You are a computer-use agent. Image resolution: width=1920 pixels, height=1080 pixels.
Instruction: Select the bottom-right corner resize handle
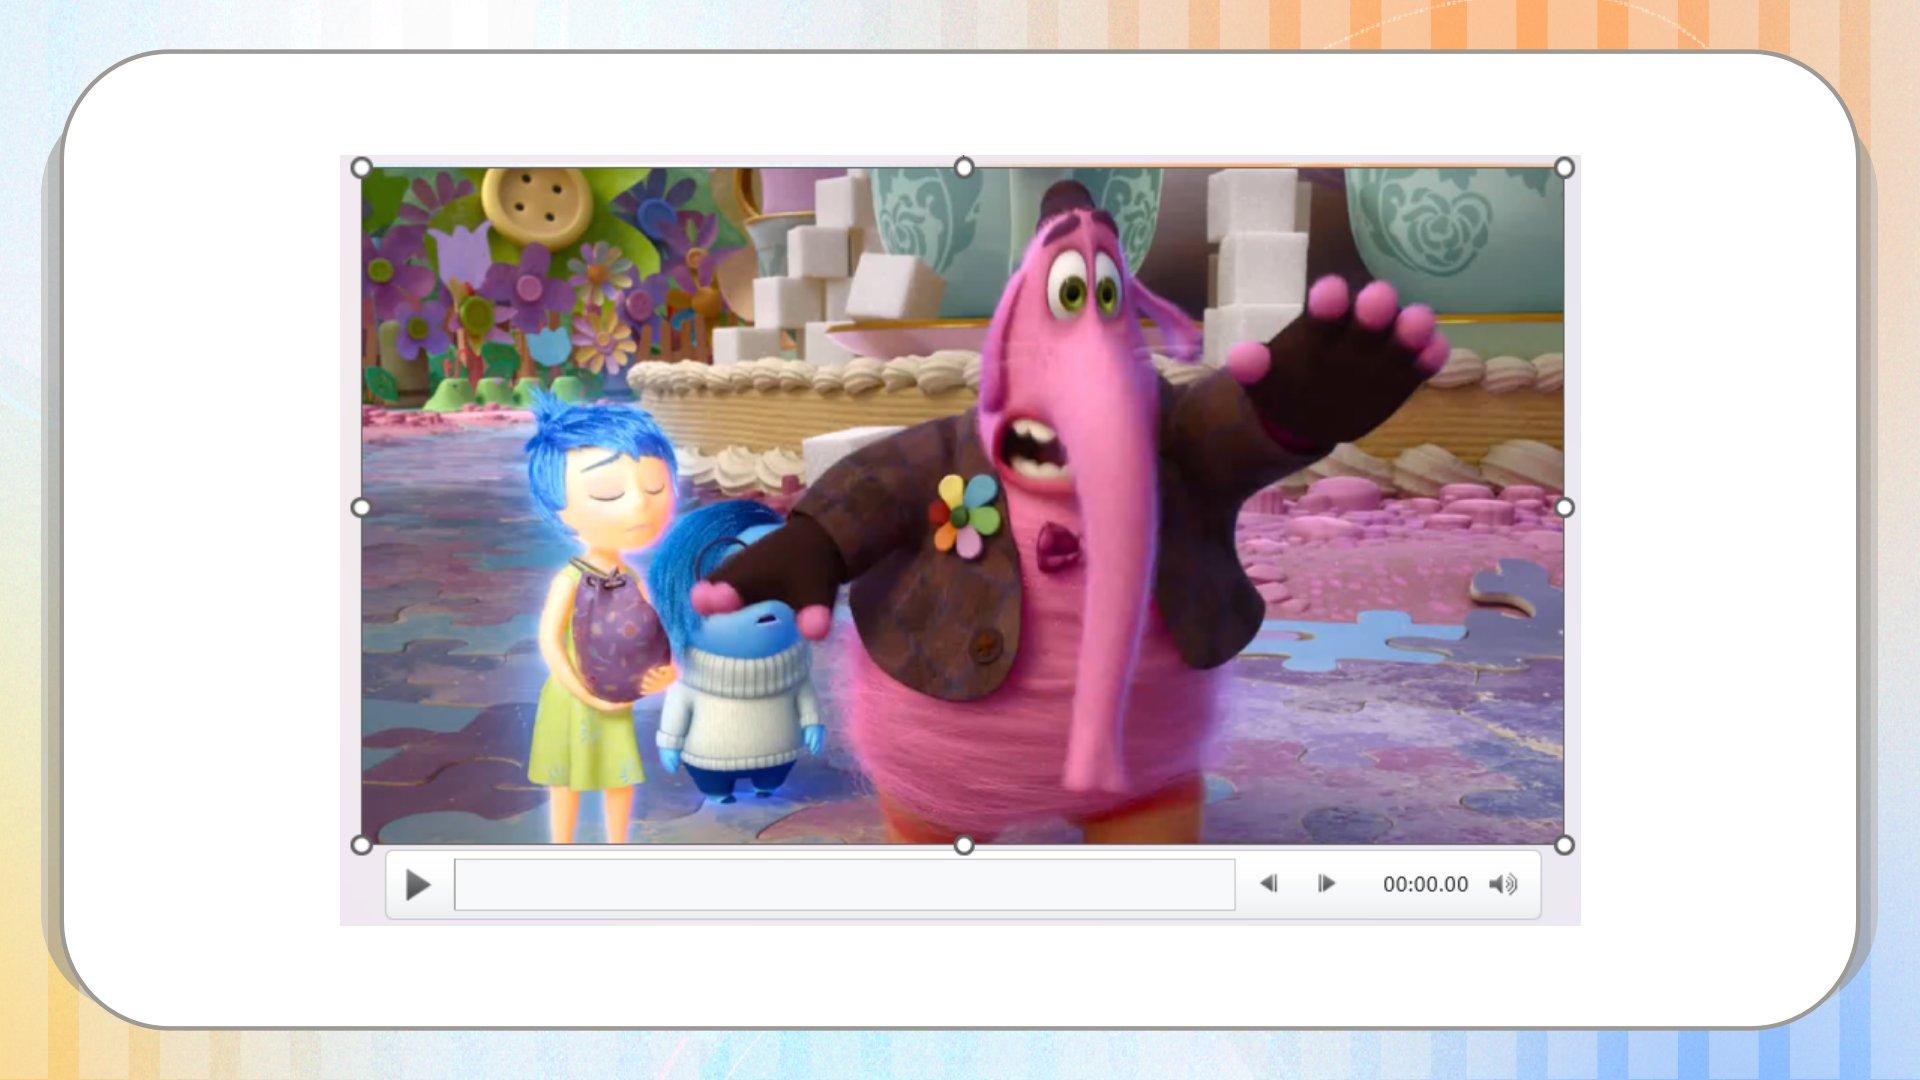tap(1564, 845)
